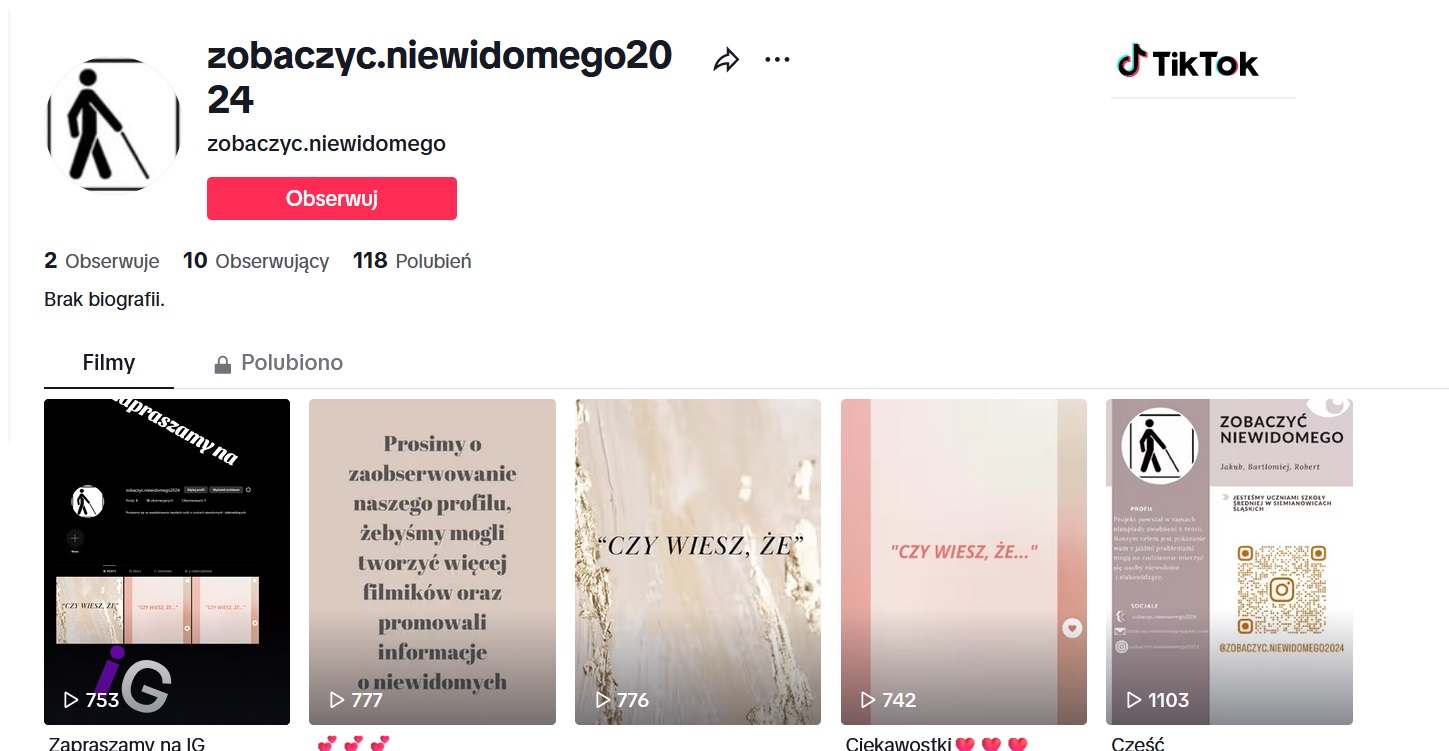Open gold marble 'CZY WIESZ, ŻE' video
Screen dimensions: 1449x751
click(698, 562)
